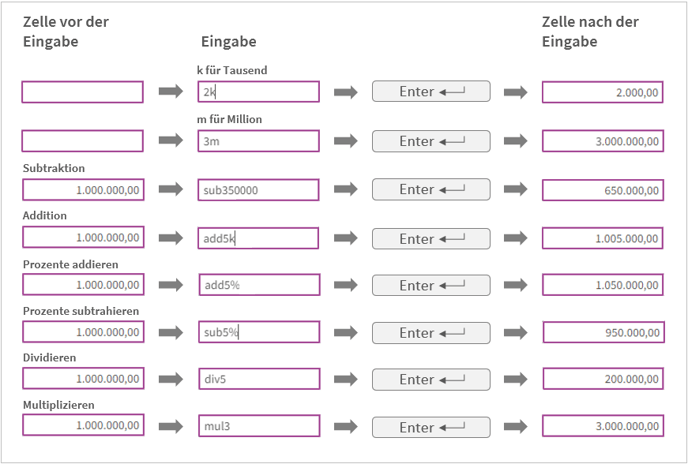Click the input field containing 3m
Viewport: 688px width, 464px height.
[x=258, y=141]
